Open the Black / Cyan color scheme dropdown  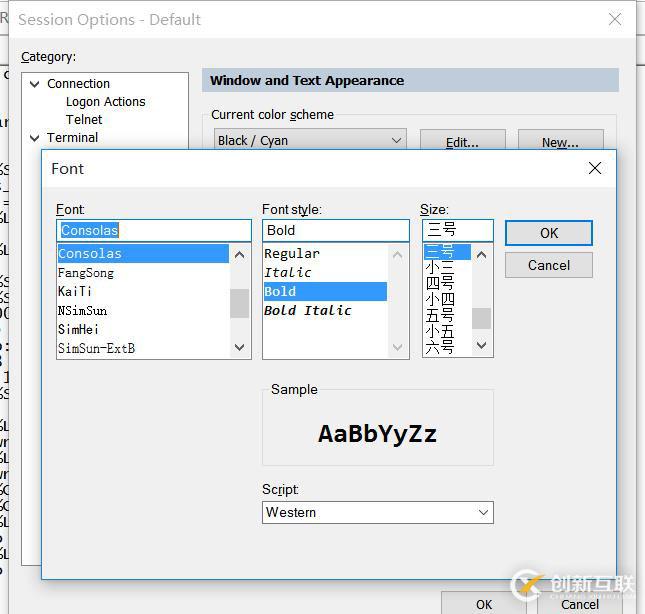click(310, 140)
